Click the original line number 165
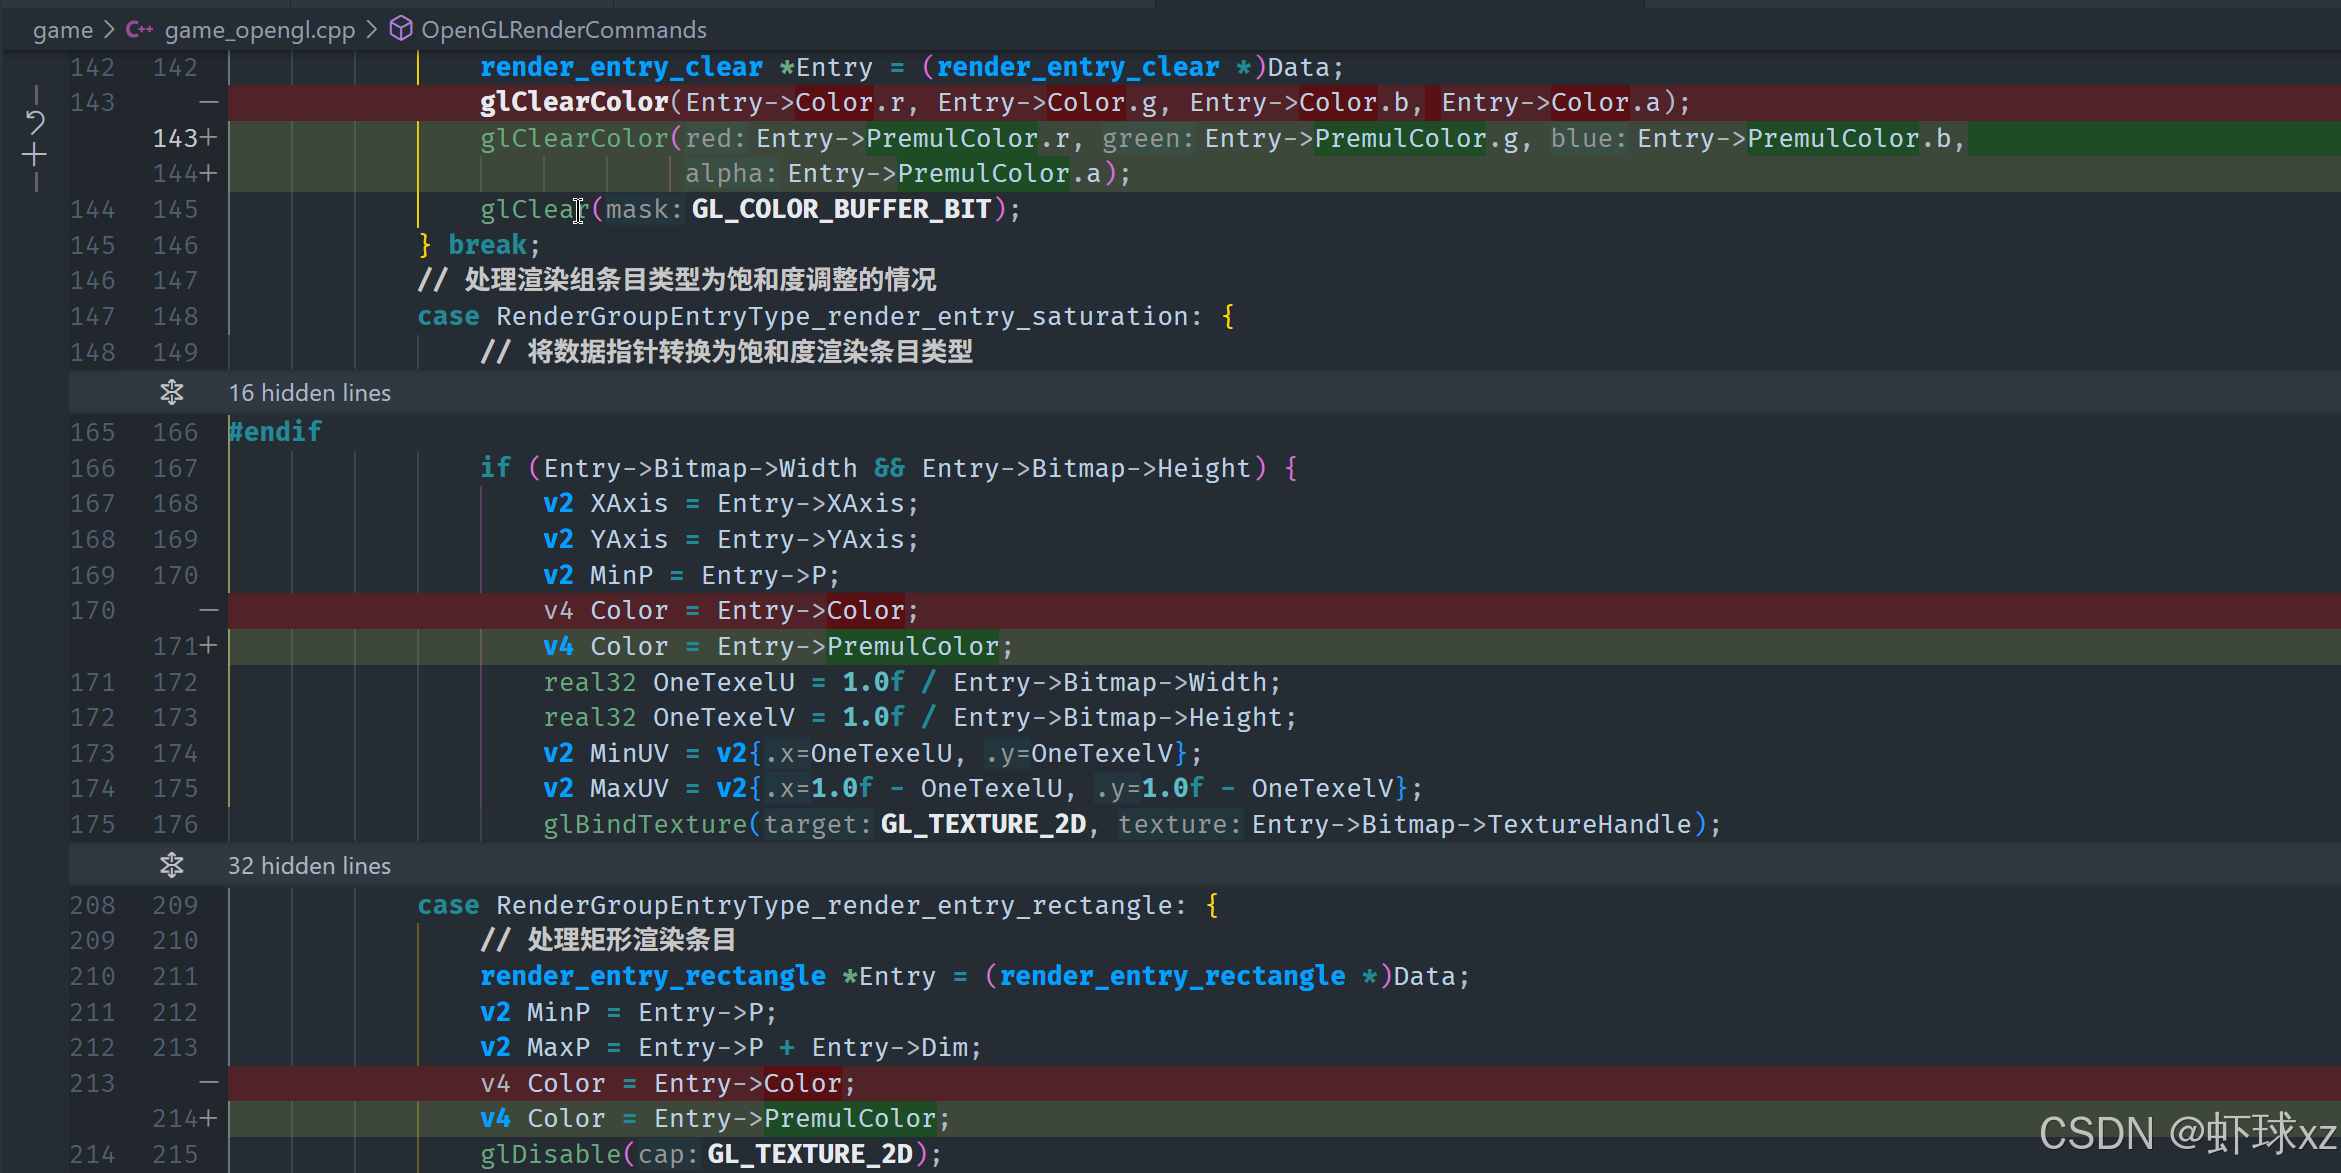 coord(92,432)
